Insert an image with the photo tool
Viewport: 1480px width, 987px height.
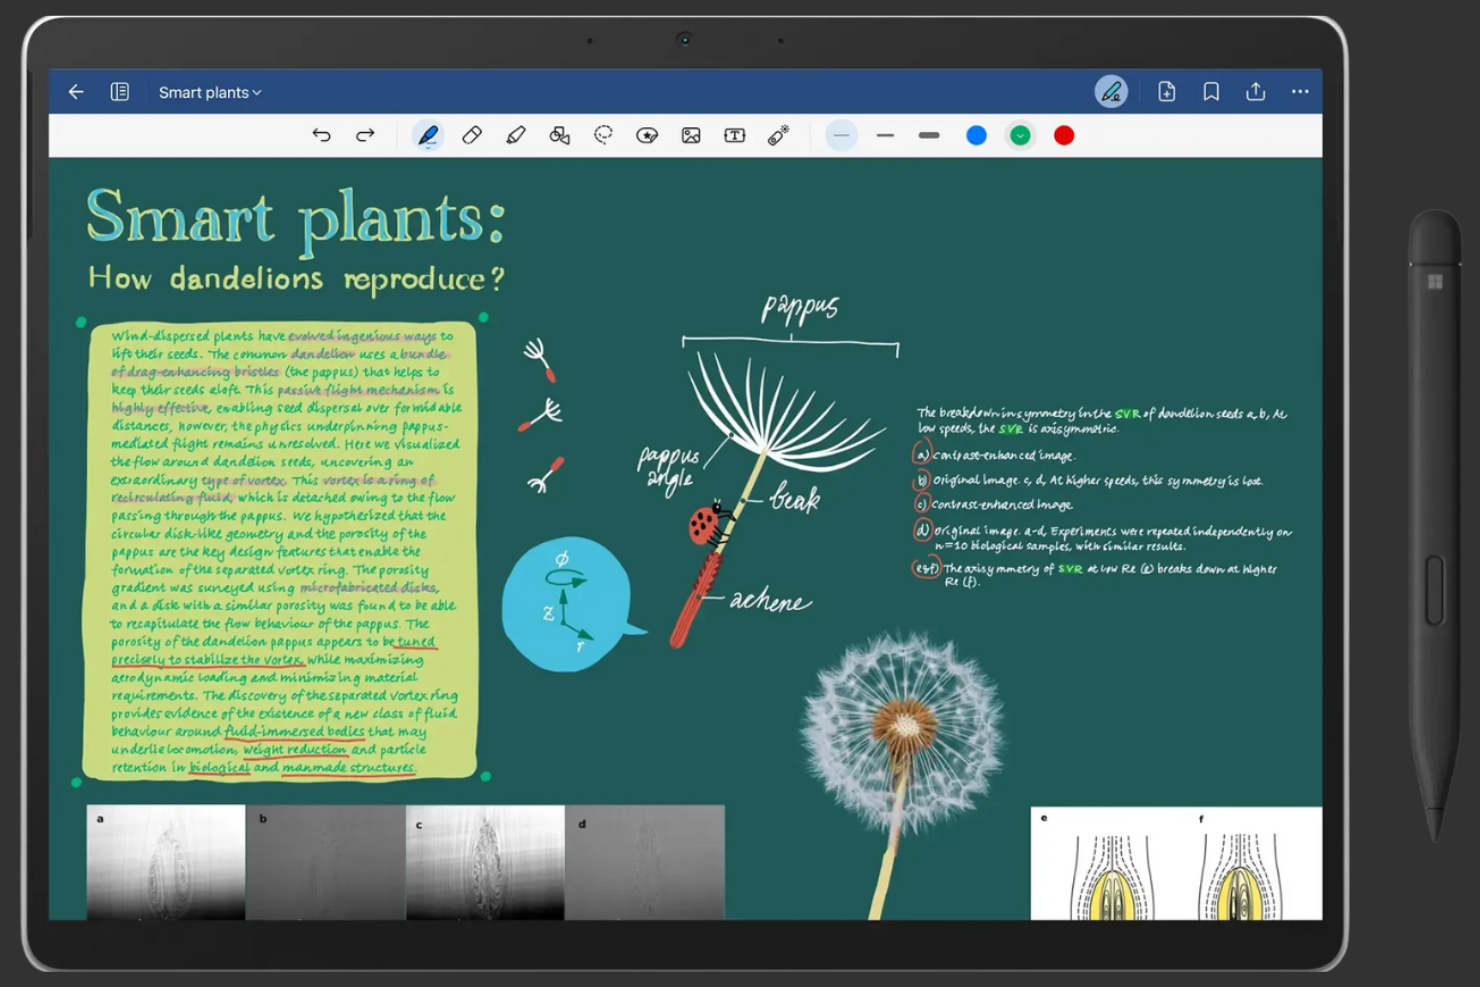(690, 135)
